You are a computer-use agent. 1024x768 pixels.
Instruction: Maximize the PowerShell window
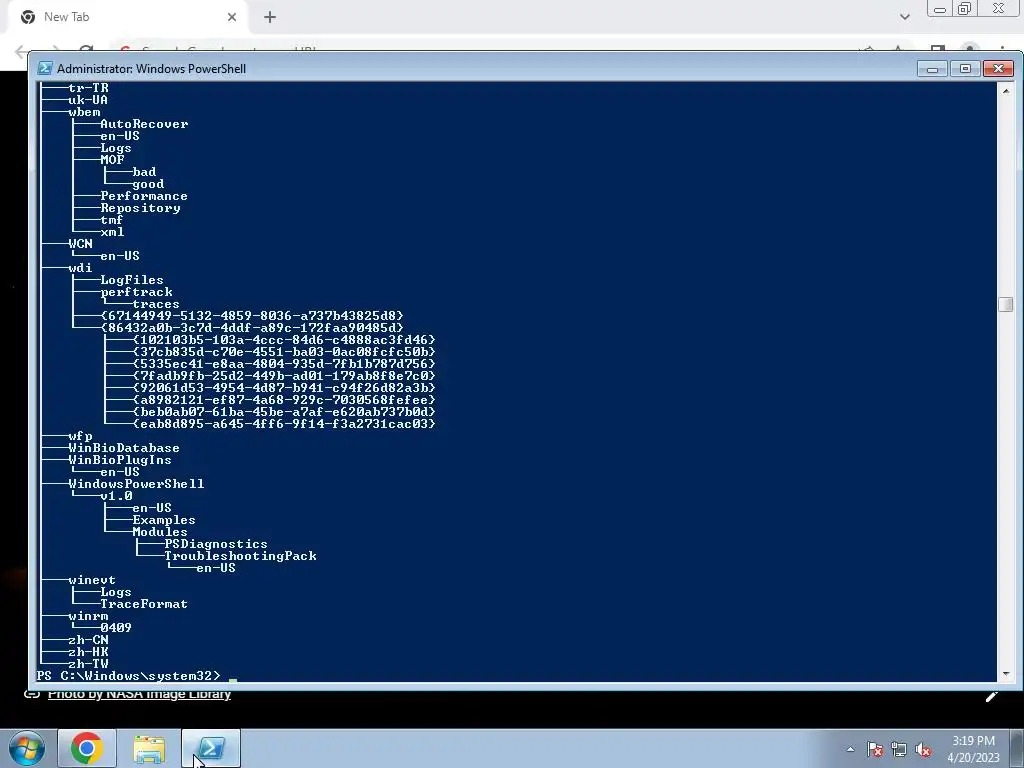[965, 69]
